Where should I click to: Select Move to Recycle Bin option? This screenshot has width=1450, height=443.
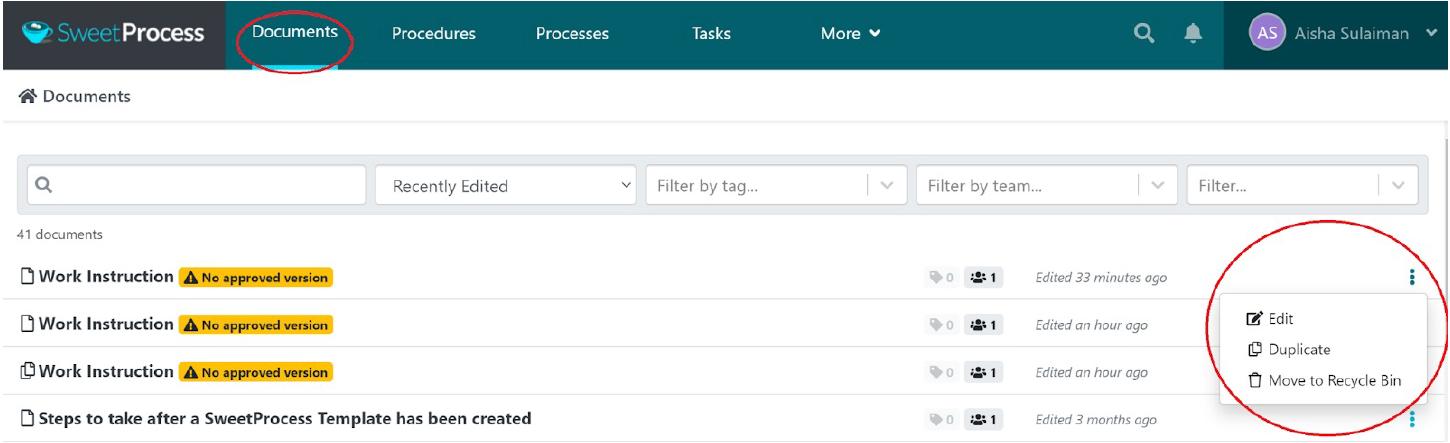coord(1334,381)
